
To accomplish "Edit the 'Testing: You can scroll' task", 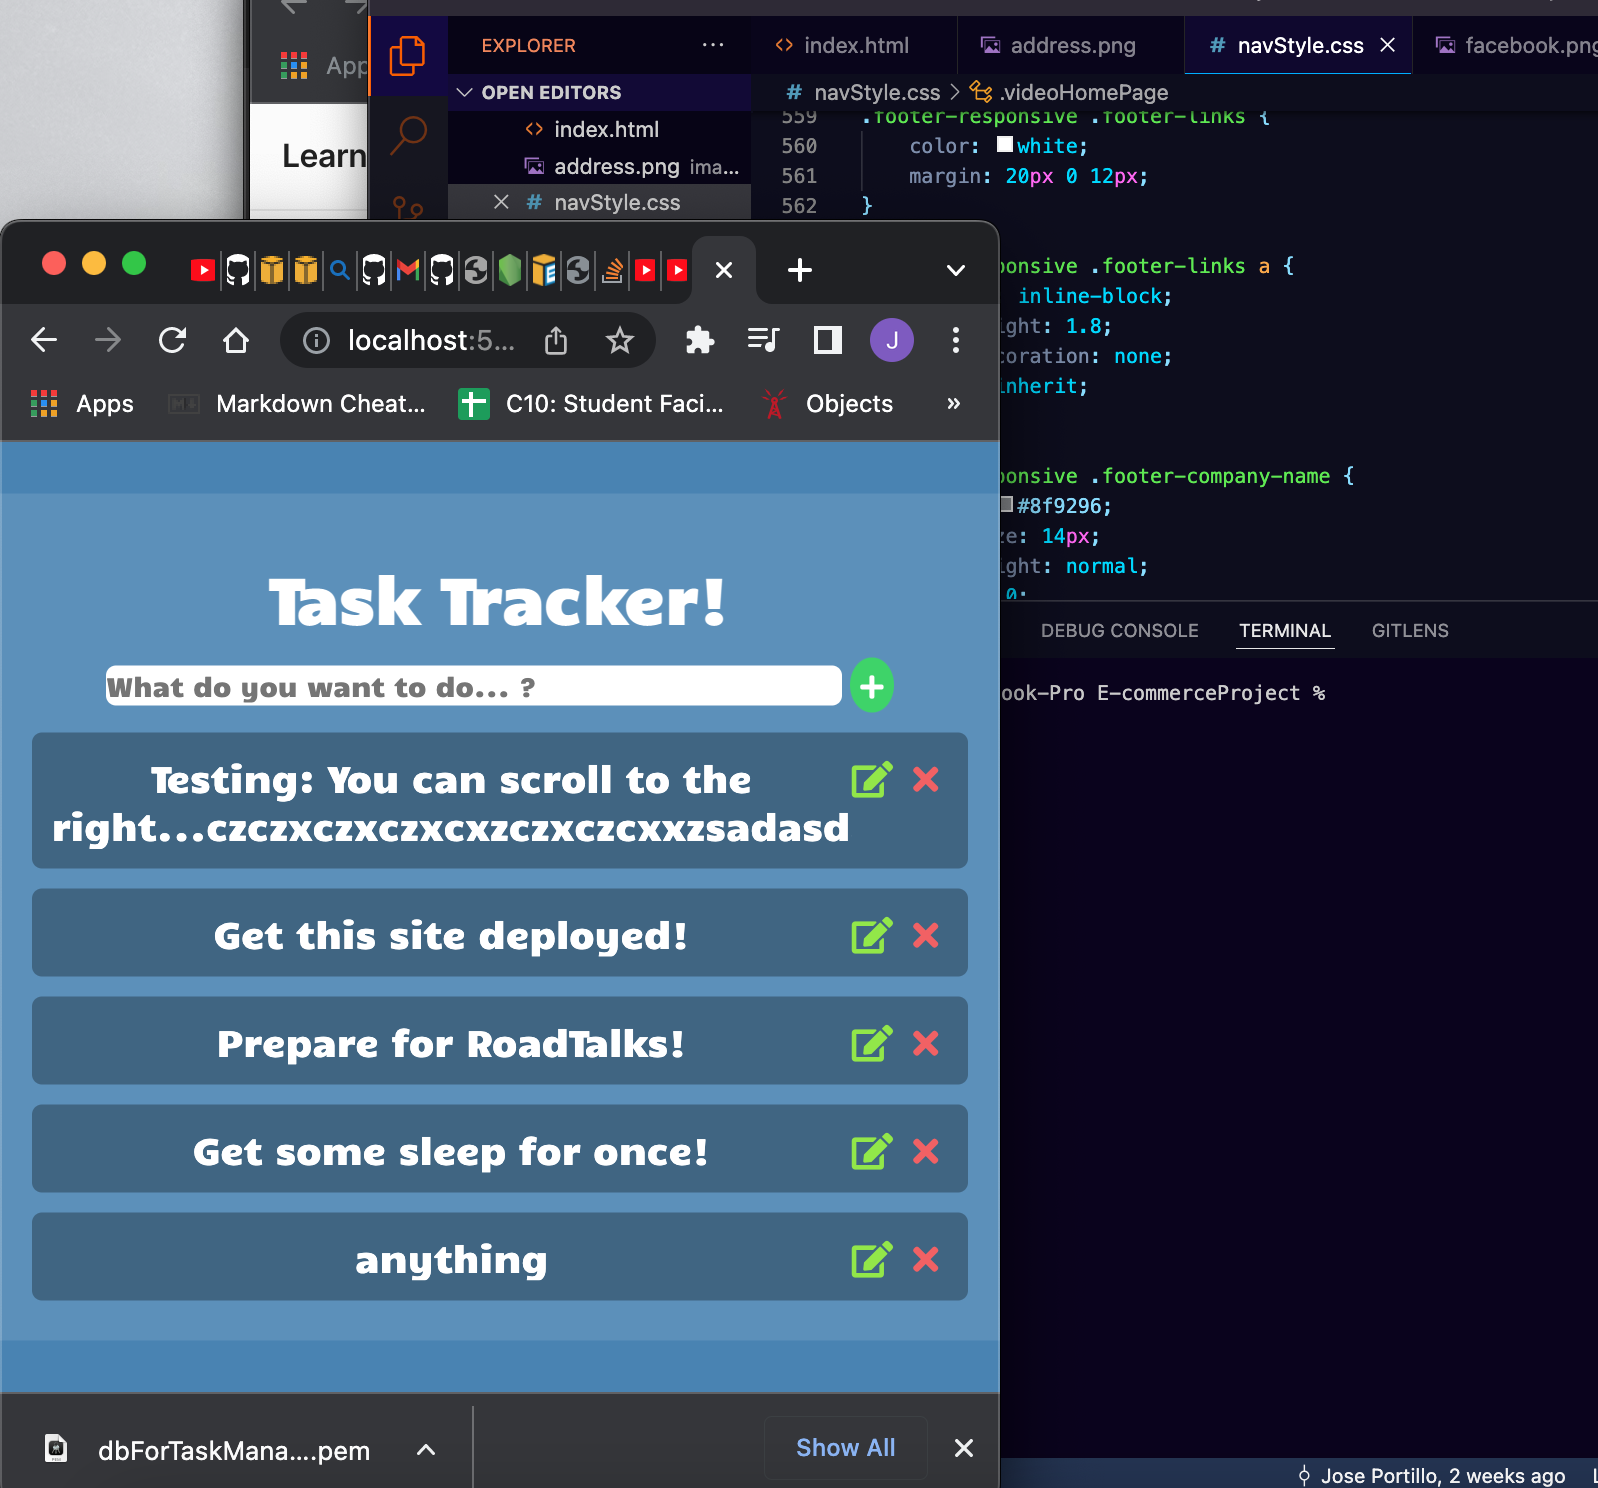I will tap(871, 780).
